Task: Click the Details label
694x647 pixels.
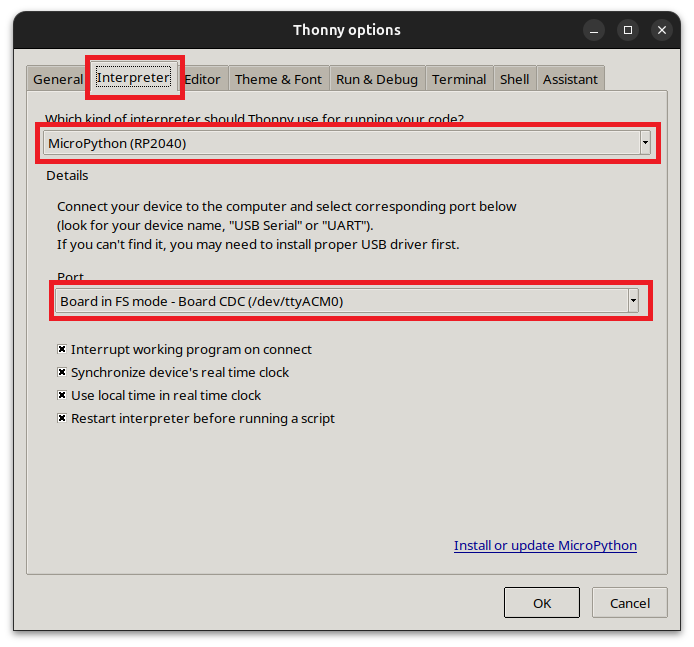Action: tap(67, 176)
